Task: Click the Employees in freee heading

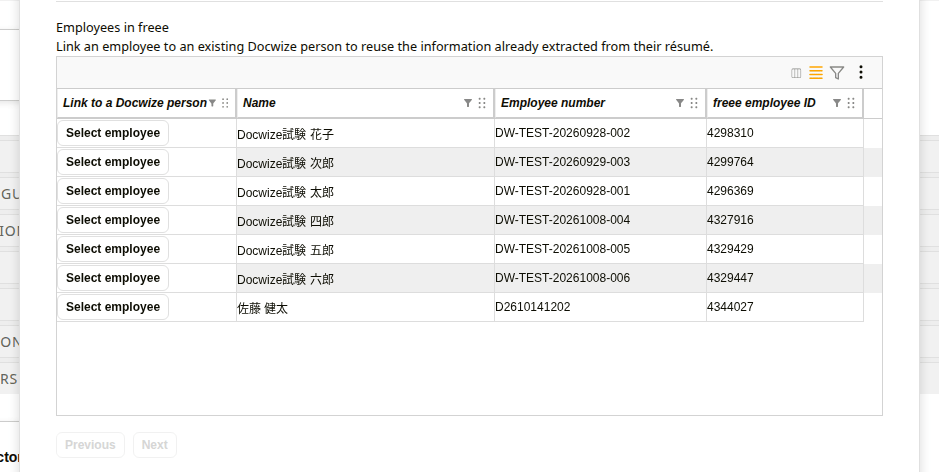Action: pos(113,28)
